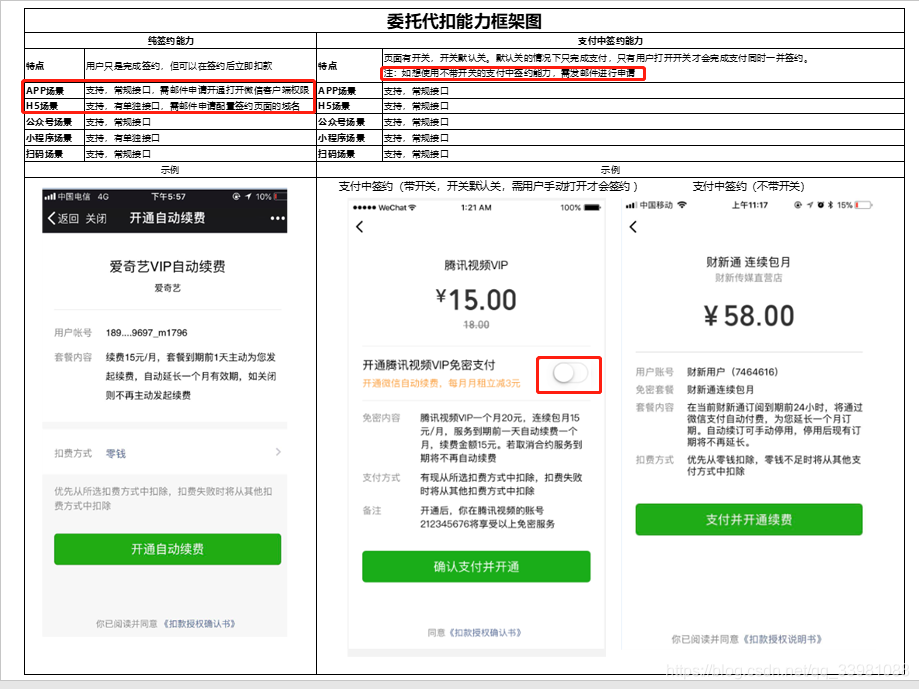Click the battery icon on iQiyi status bar
This screenshot has height=689, width=919.
[x=280, y=196]
